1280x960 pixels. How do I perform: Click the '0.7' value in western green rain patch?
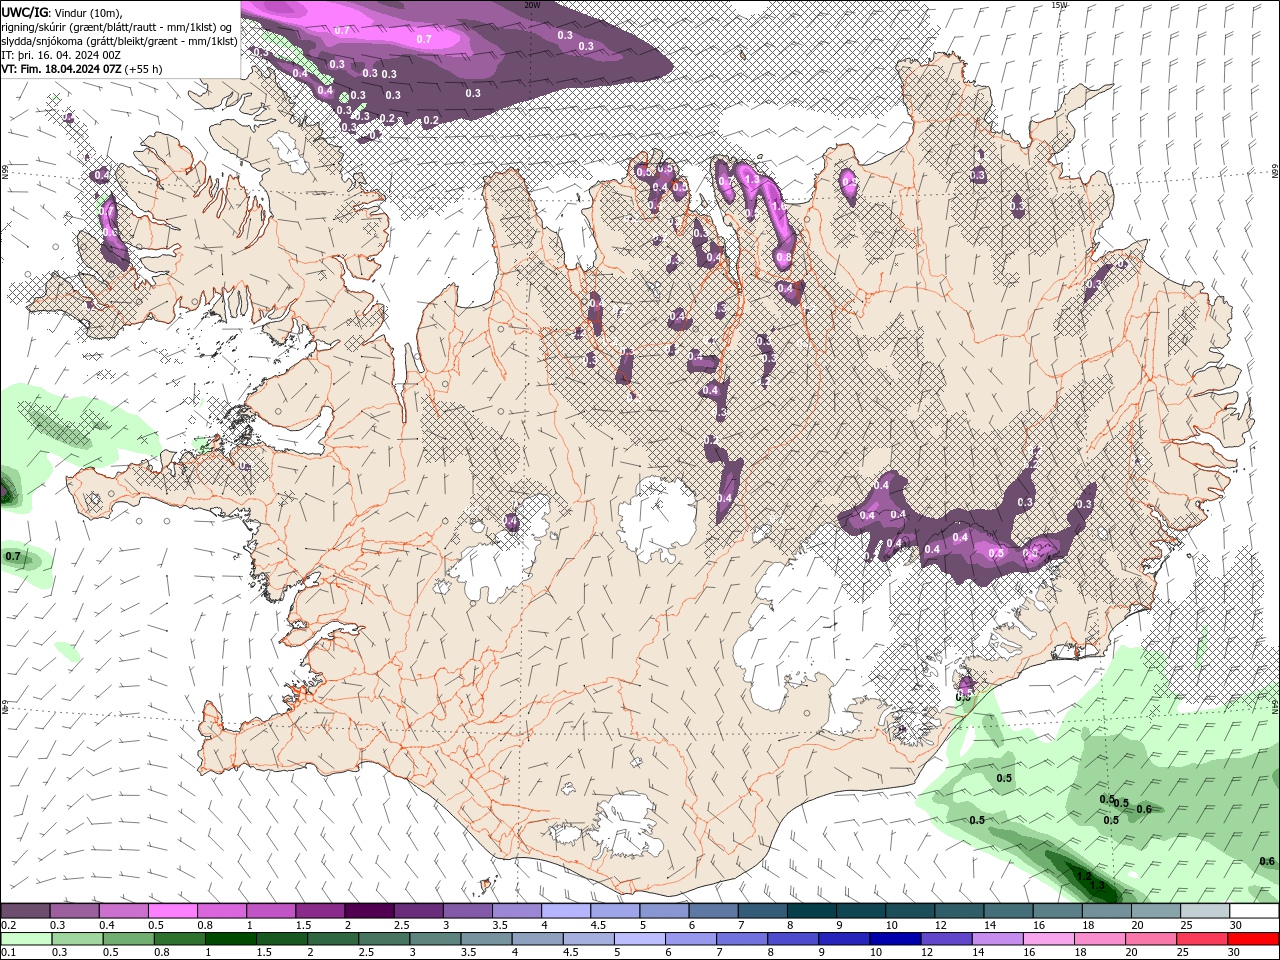coord(13,555)
